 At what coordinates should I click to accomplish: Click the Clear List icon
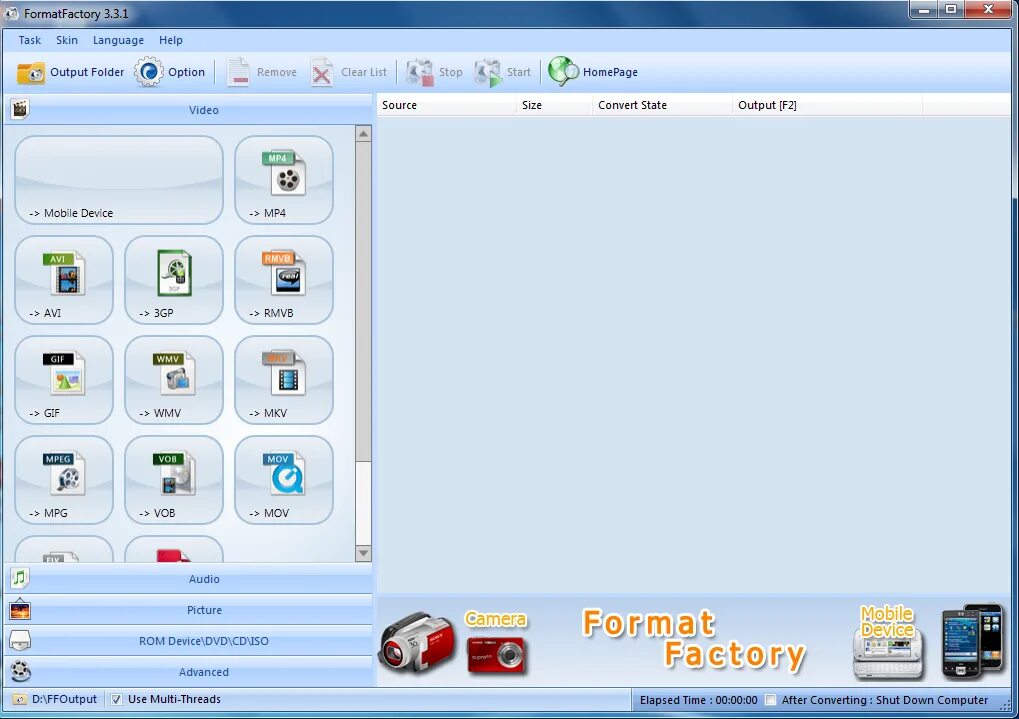pyautogui.click(x=322, y=72)
